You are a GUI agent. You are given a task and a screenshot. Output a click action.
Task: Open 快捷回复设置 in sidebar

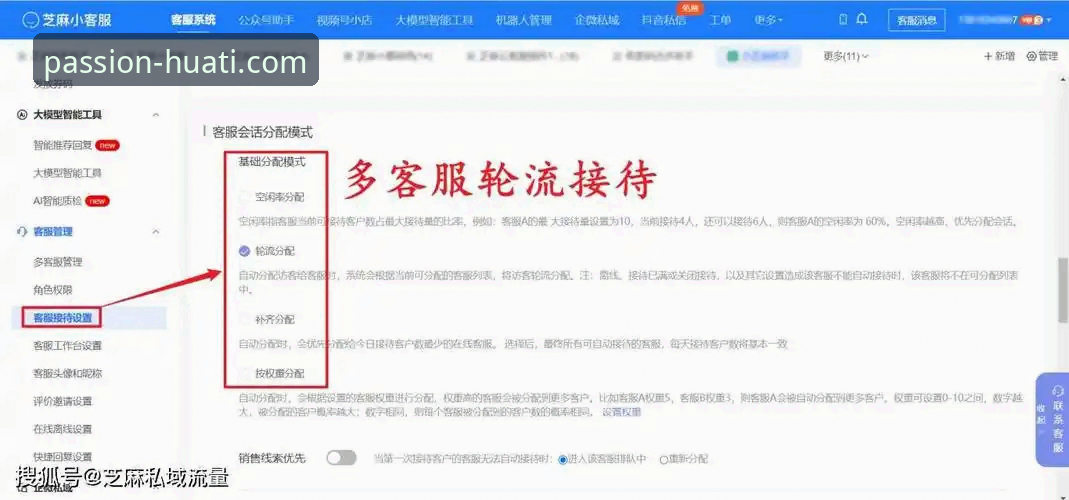(62, 456)
